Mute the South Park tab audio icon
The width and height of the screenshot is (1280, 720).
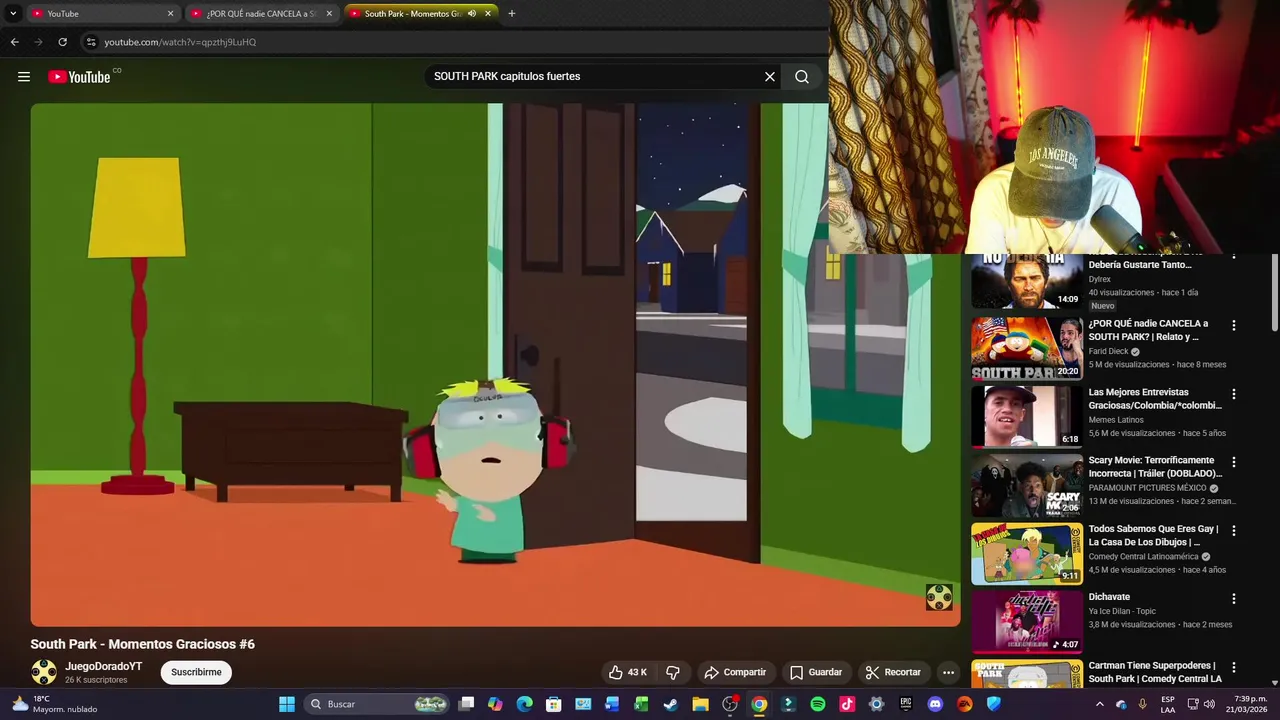tap(472, 14)
